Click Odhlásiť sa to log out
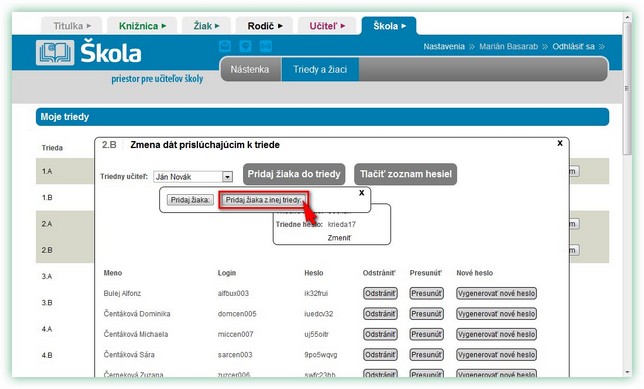The height and width of the screenshot is (389, 644). pos(573,46)
